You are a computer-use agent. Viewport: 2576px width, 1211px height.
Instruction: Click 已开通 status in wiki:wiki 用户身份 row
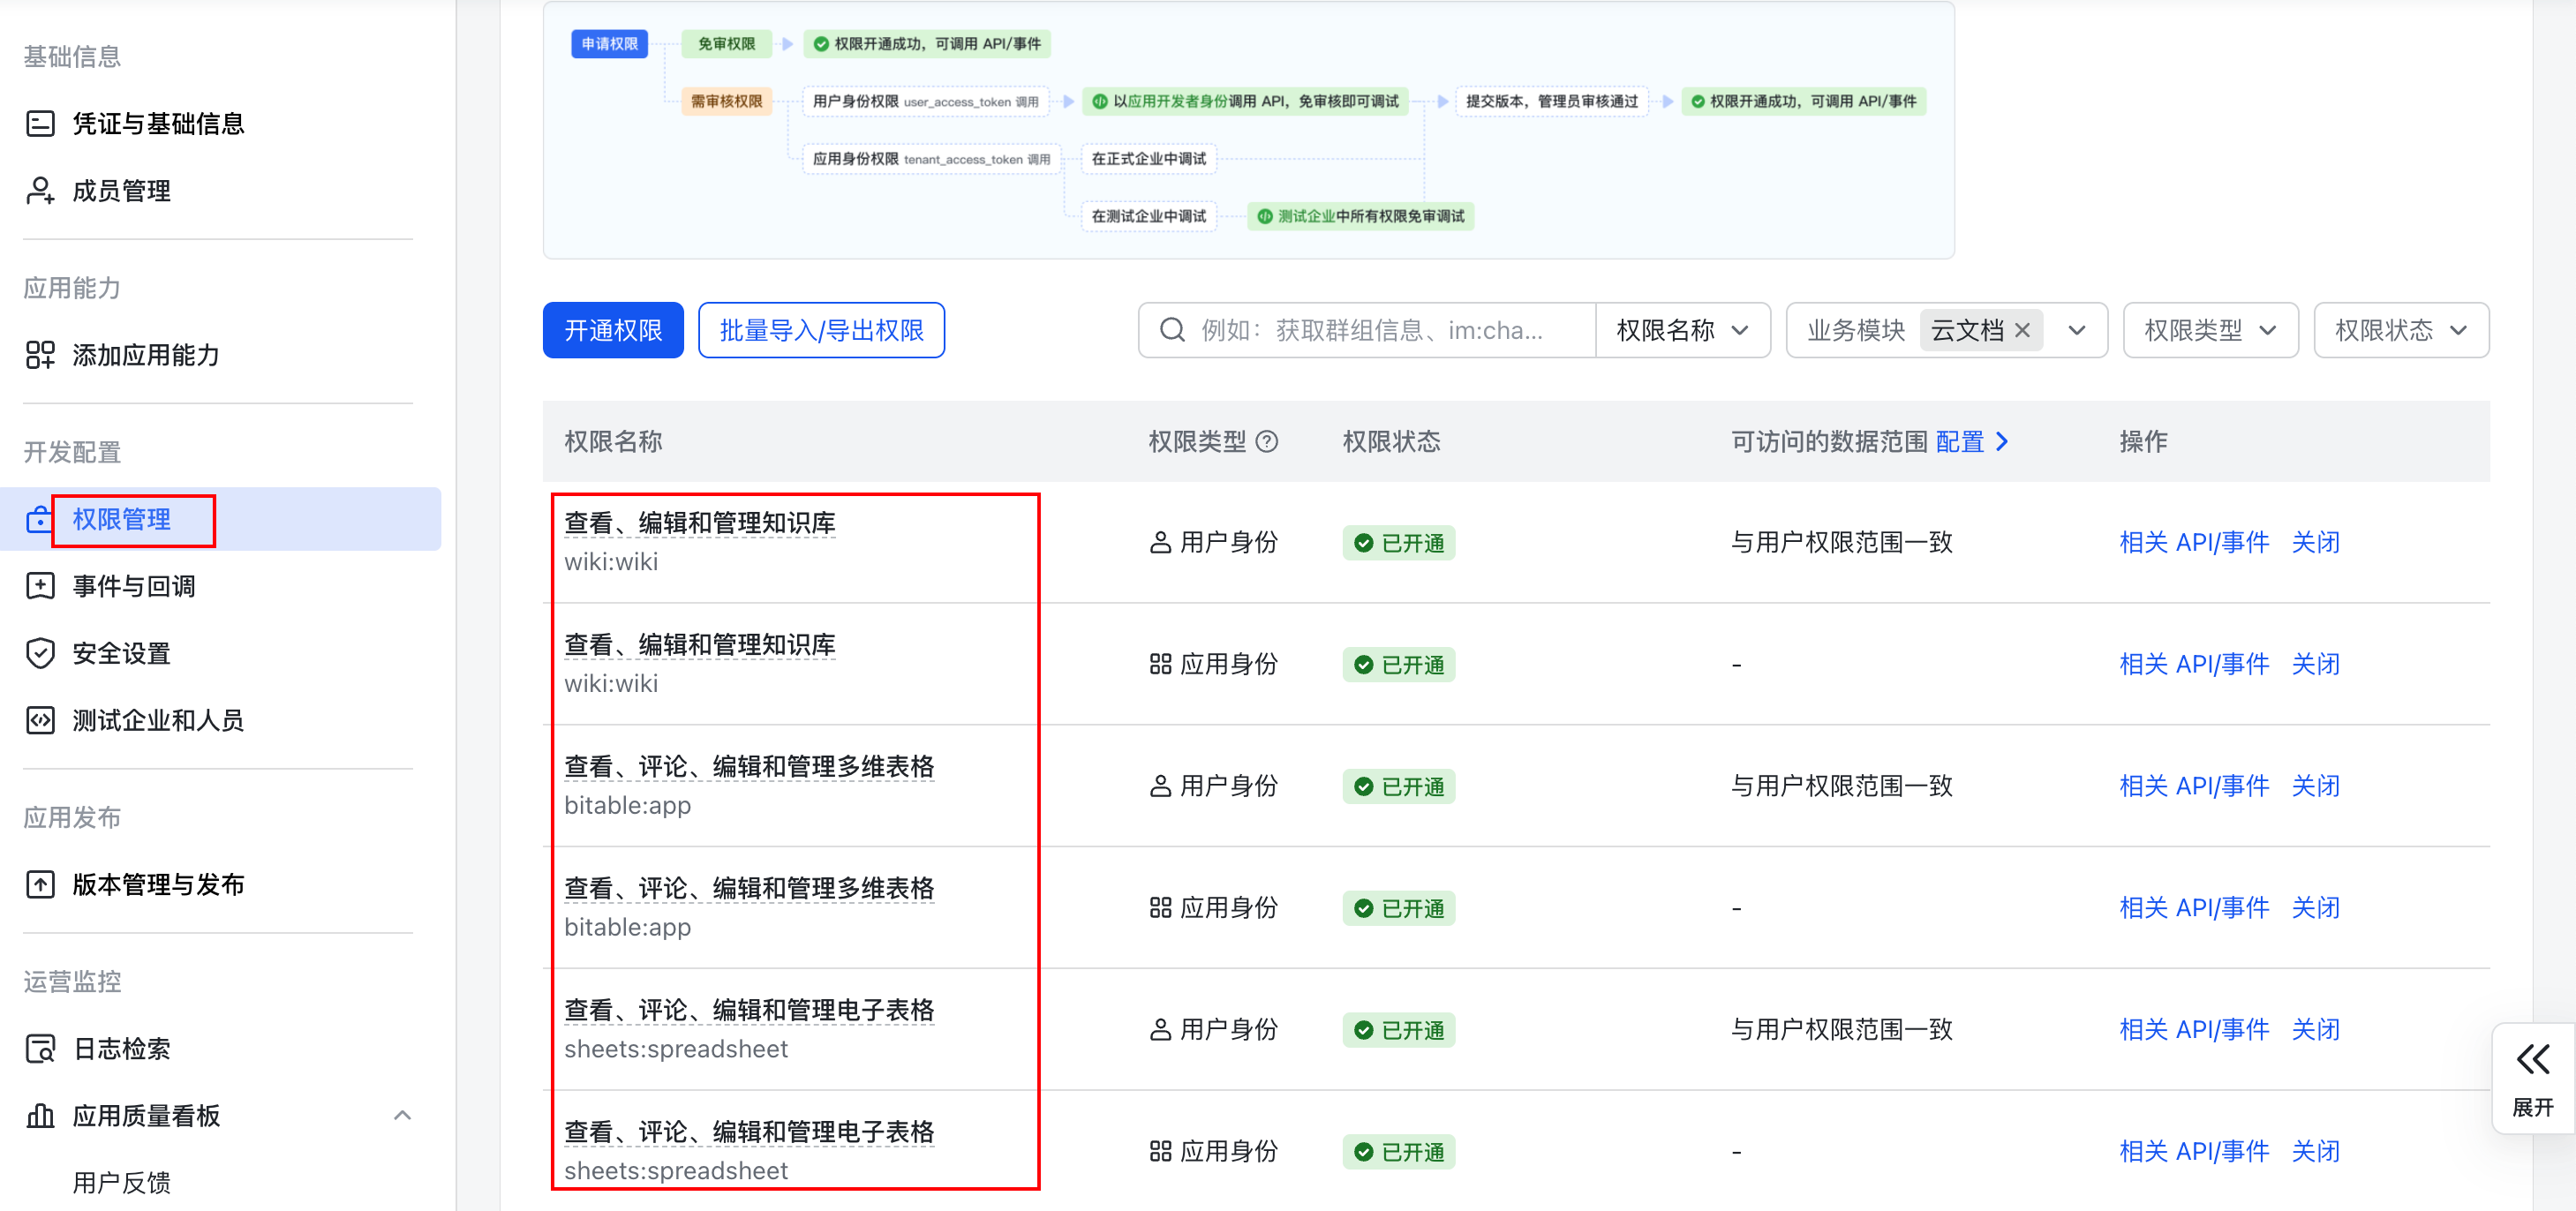[1399, 543]
